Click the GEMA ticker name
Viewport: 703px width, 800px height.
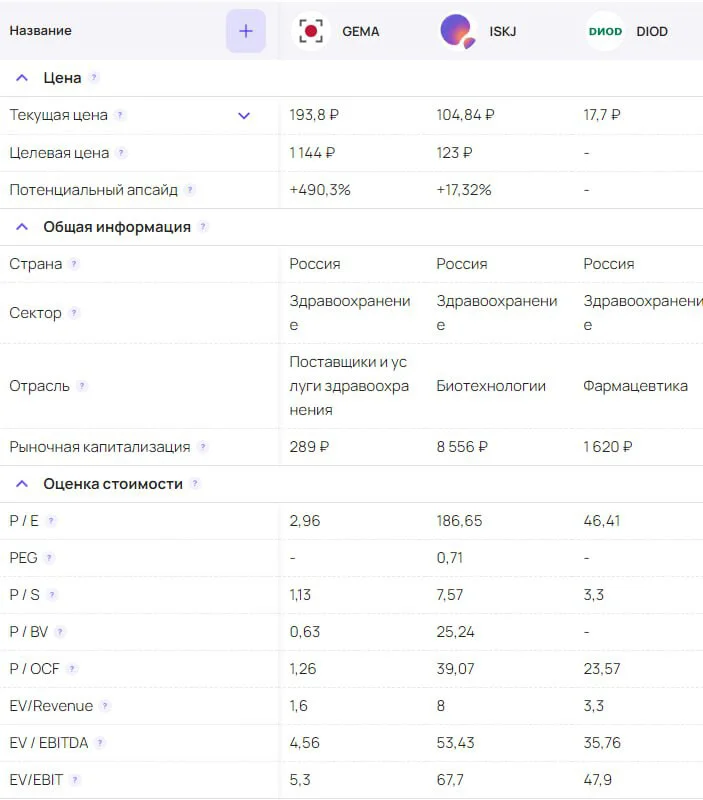click(361, 32)
